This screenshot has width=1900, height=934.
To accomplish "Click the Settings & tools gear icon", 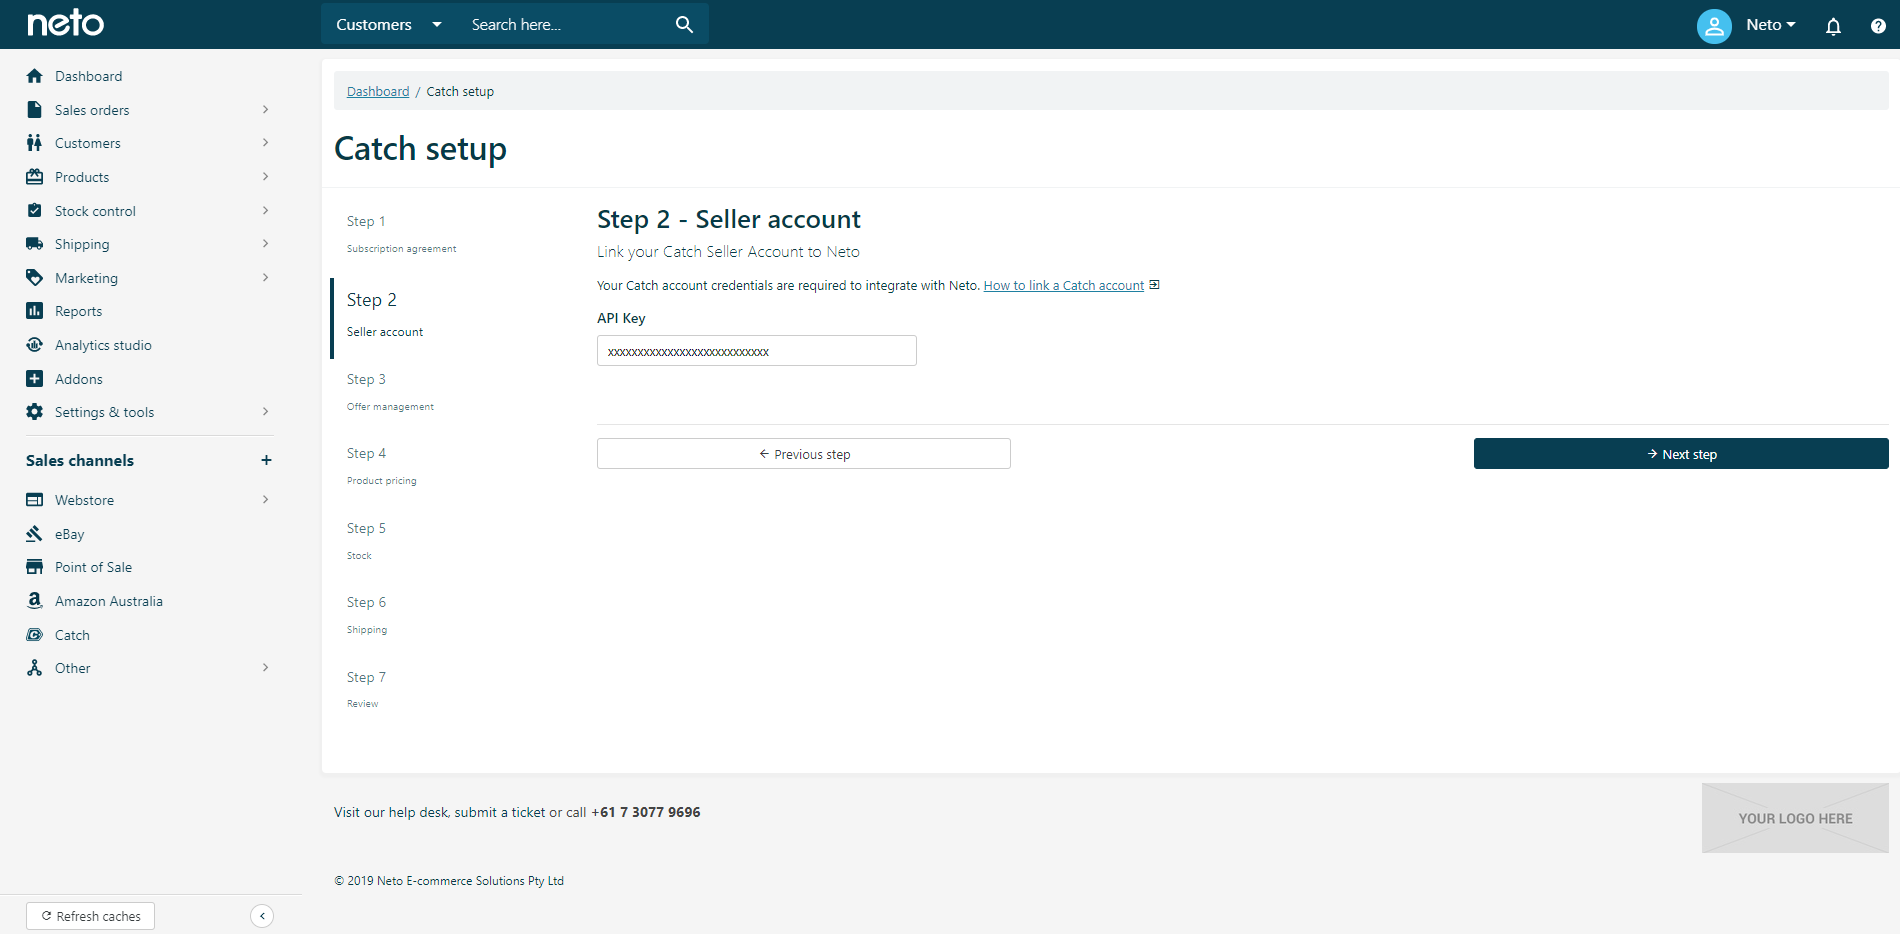I will [x=35, y=412].
